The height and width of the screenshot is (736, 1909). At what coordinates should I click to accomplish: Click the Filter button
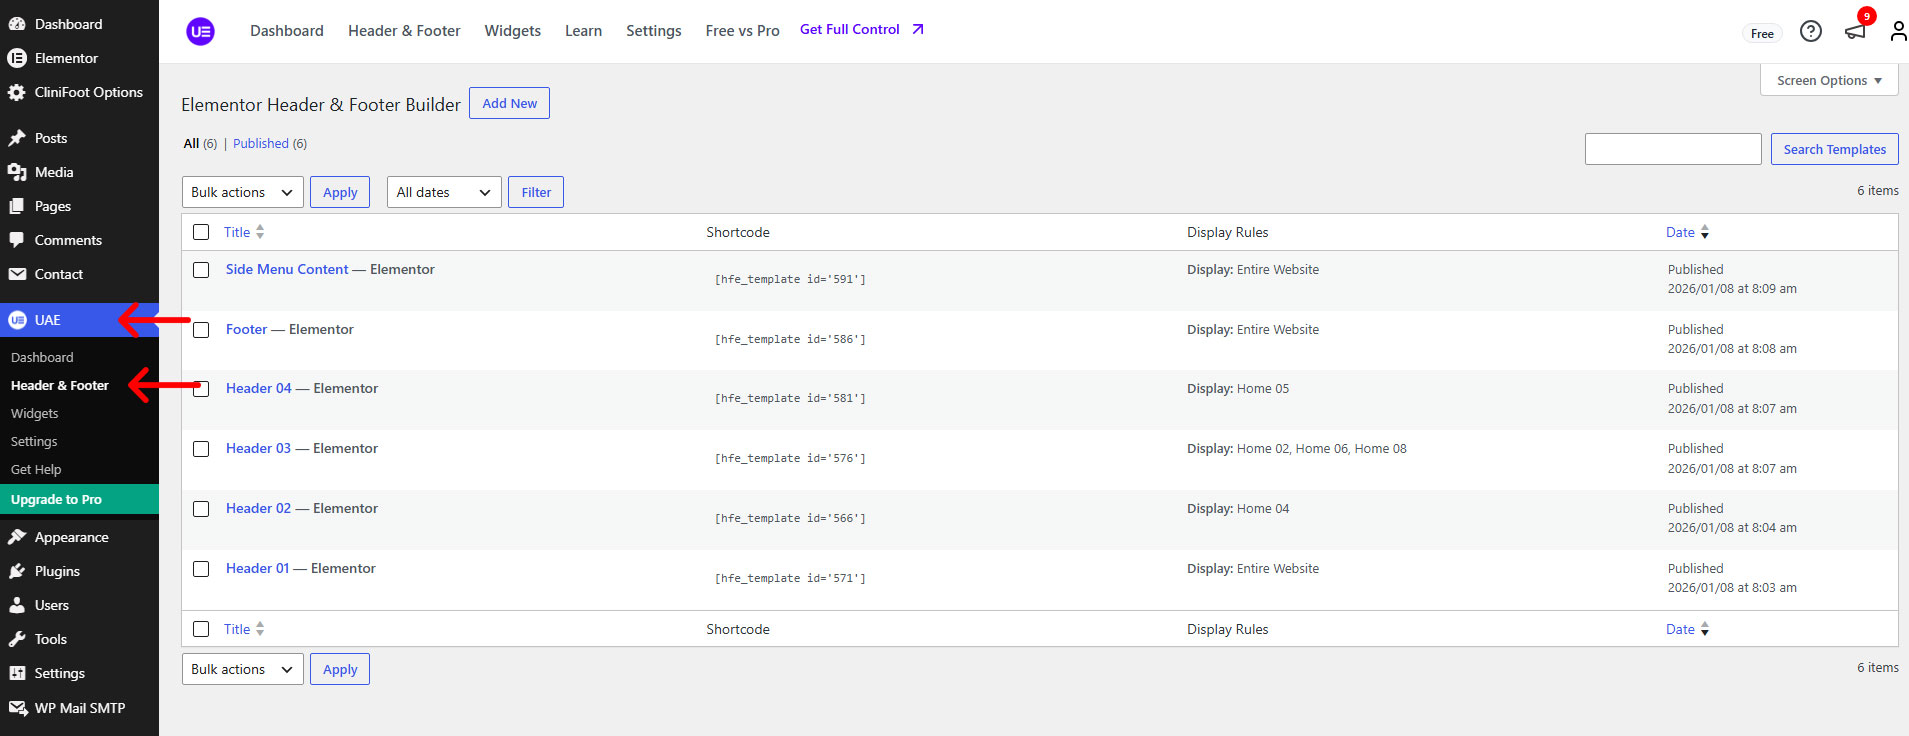536,192
